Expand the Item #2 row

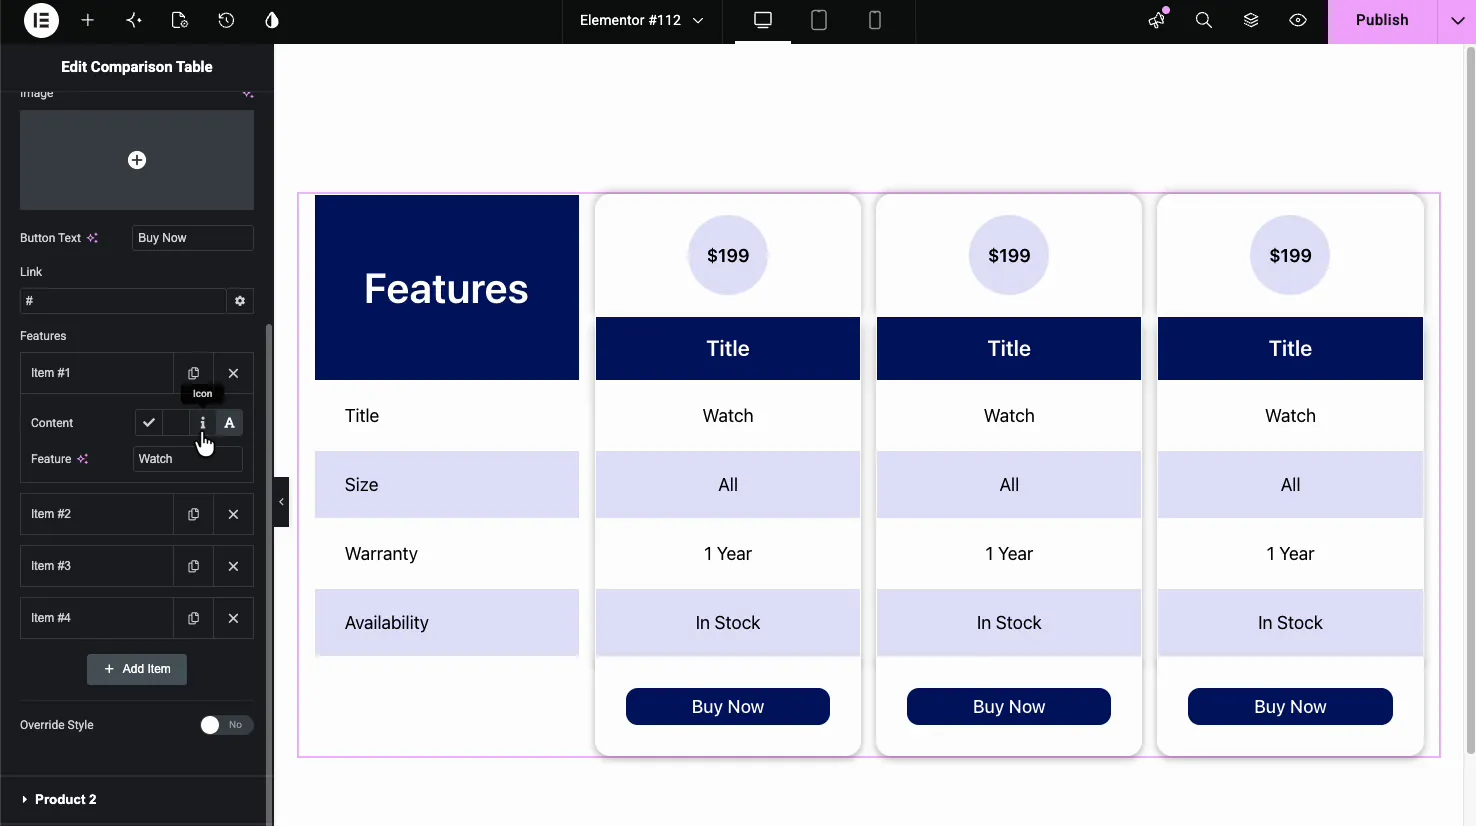tap(97, 514)
